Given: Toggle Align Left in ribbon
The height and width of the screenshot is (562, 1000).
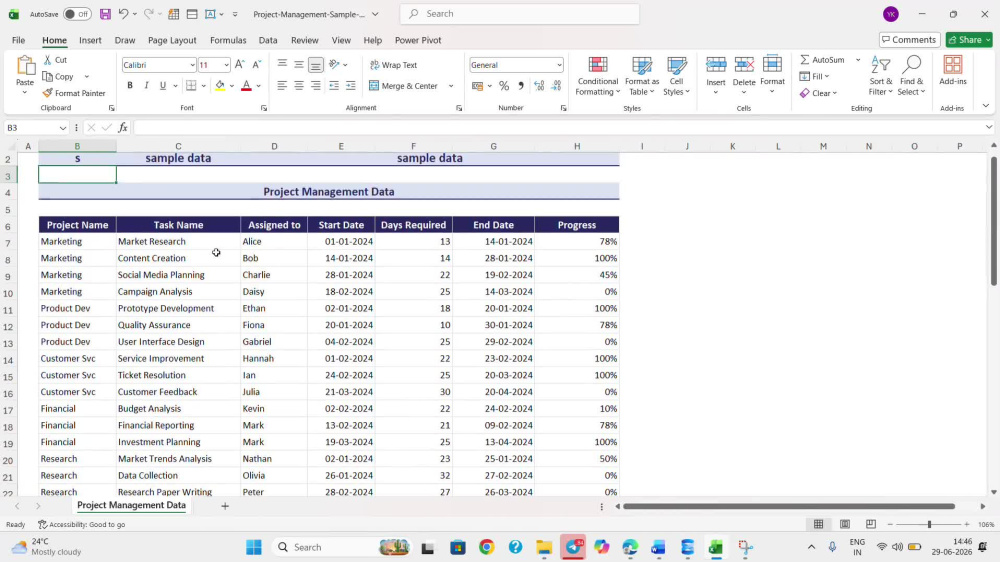Looking at the screenshot, I should 281,85.
